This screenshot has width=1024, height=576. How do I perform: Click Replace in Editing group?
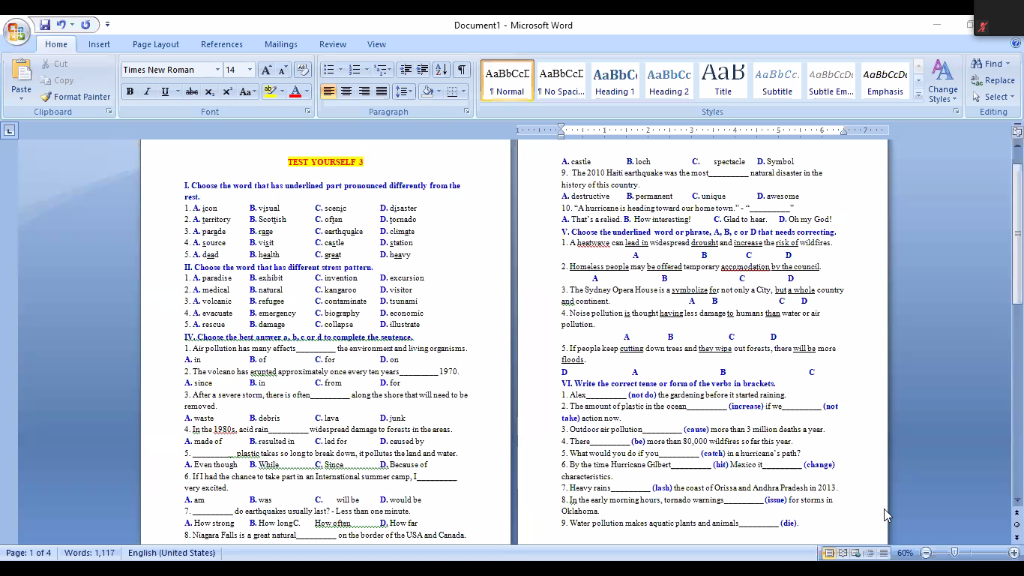click(993, 80)
